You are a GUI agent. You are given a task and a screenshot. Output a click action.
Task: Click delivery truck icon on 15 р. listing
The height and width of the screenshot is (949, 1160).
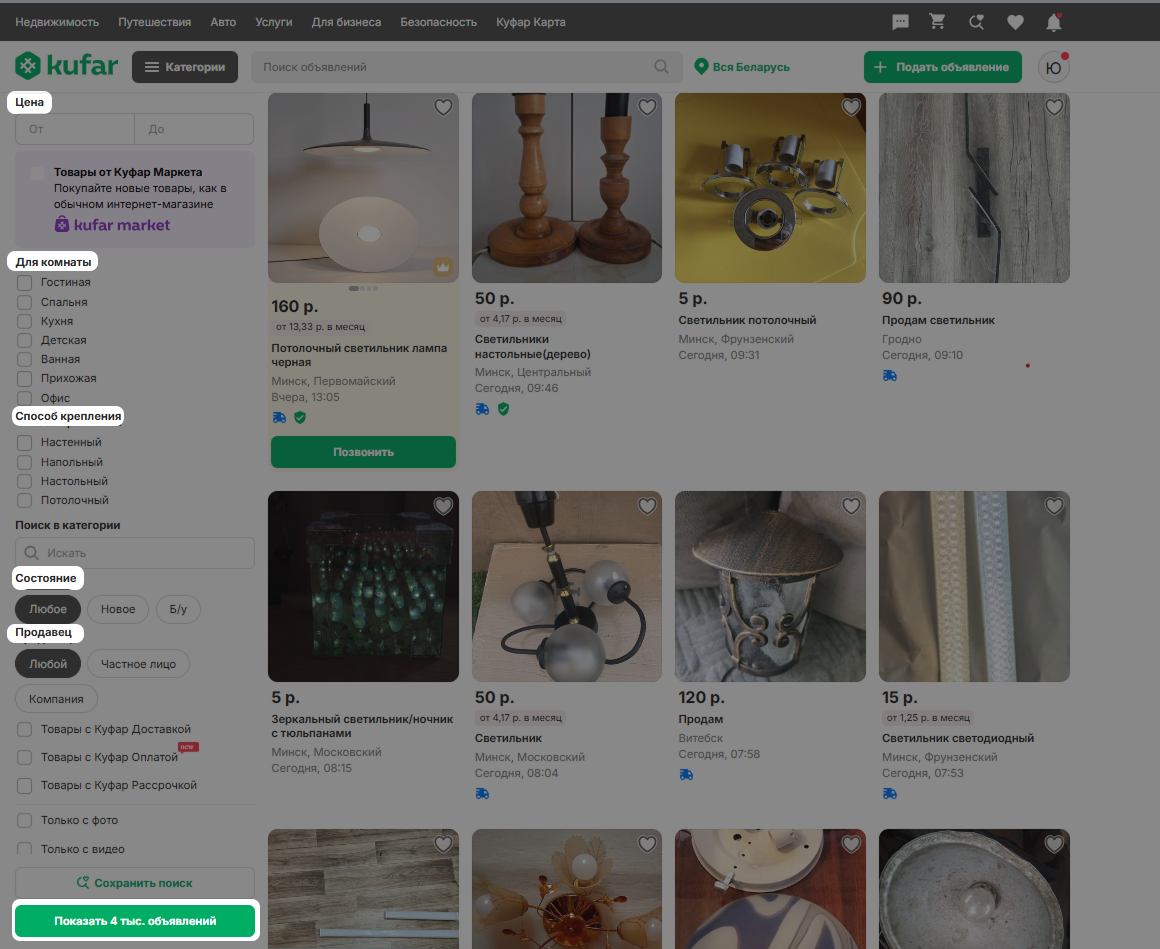click(x=889, y=794)
